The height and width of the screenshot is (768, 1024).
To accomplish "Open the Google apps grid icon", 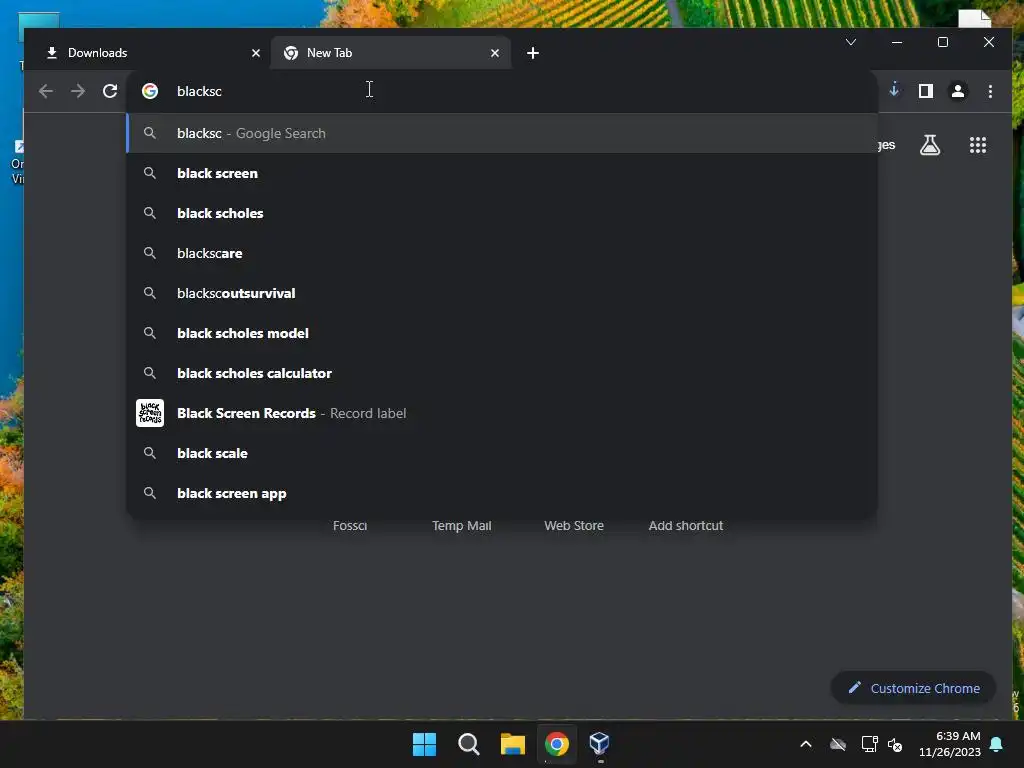I will pyautogui.click(x=978, y=145).
